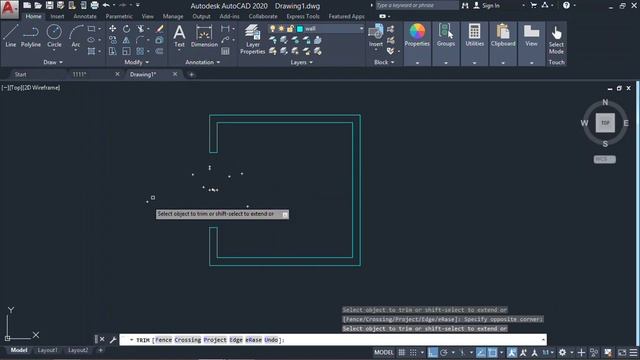The image size is (640, 360).
Task: Open the Circle tool dropdown arrow
Action: click(54, 51)
